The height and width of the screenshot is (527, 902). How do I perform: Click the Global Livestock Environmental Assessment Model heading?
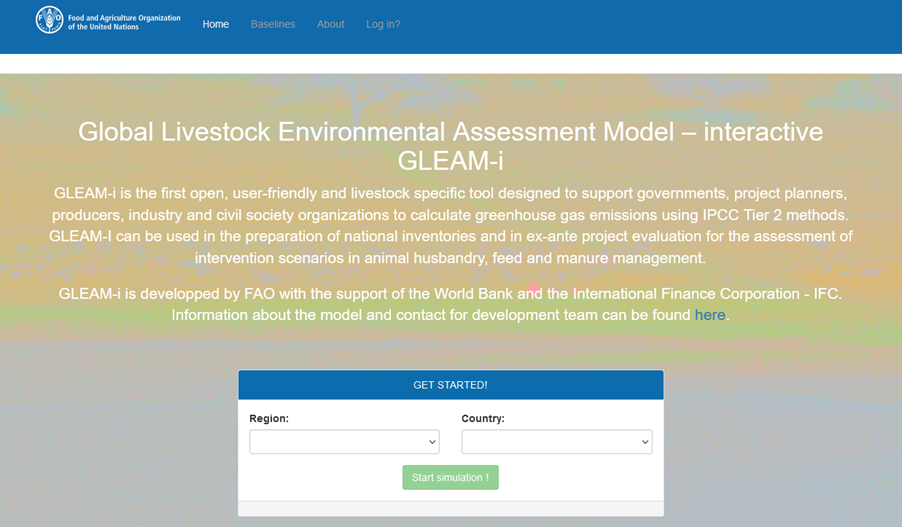pos(450,132)
